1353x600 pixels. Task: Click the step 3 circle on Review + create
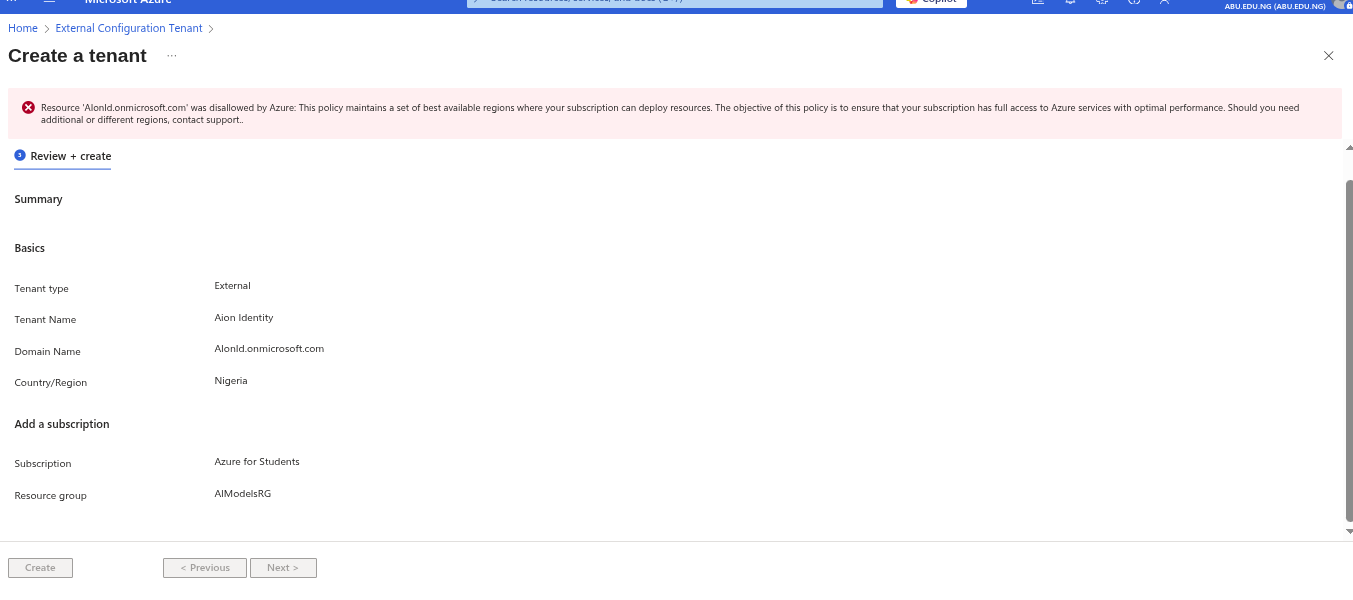coord(20,155)
